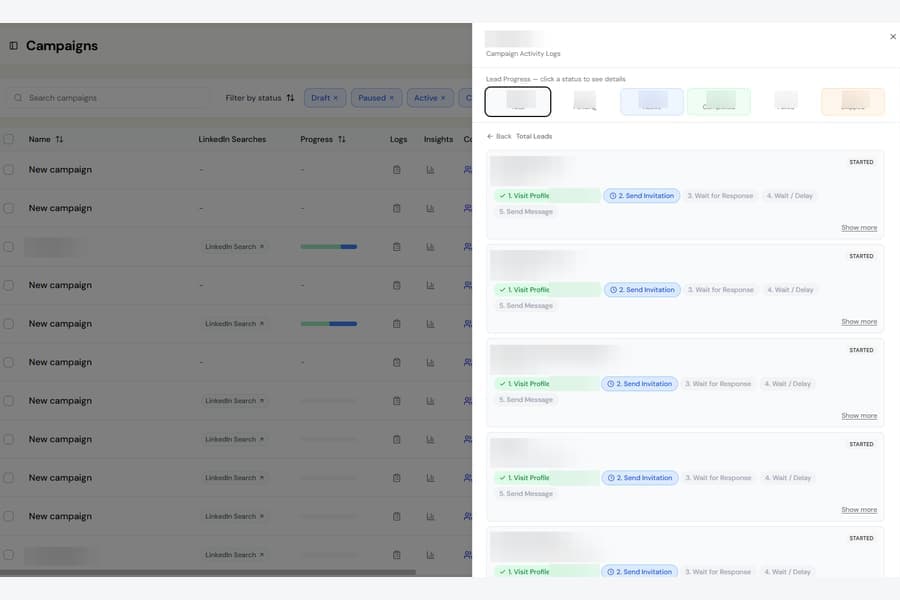Click the Total Leads label
The height and width of the screenshot is (600, 900).
click(534, 137)
